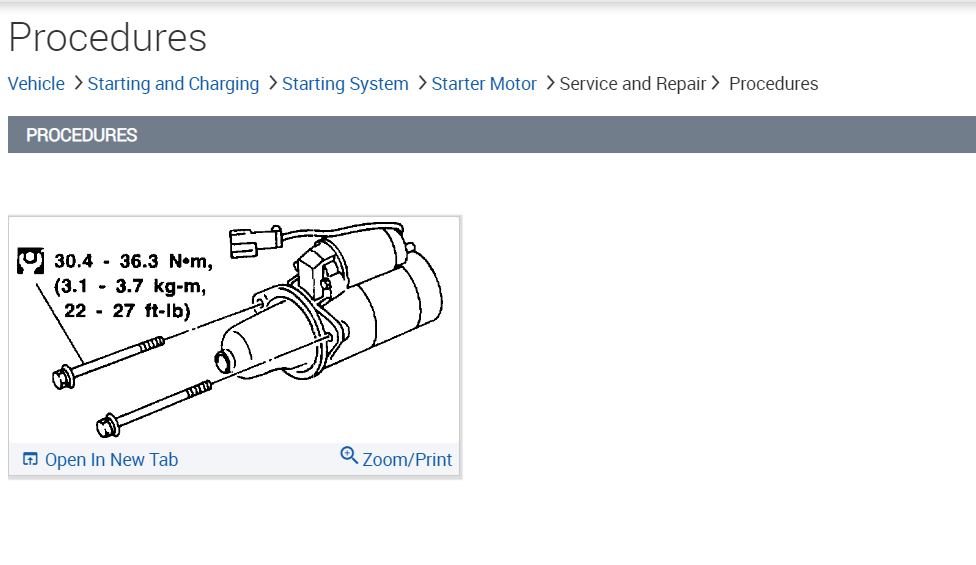Click the chevron before Starter Motor breadcrumb
Image resolution: width=976 pixels, height=565 pixels.
[x=421, y=84]
